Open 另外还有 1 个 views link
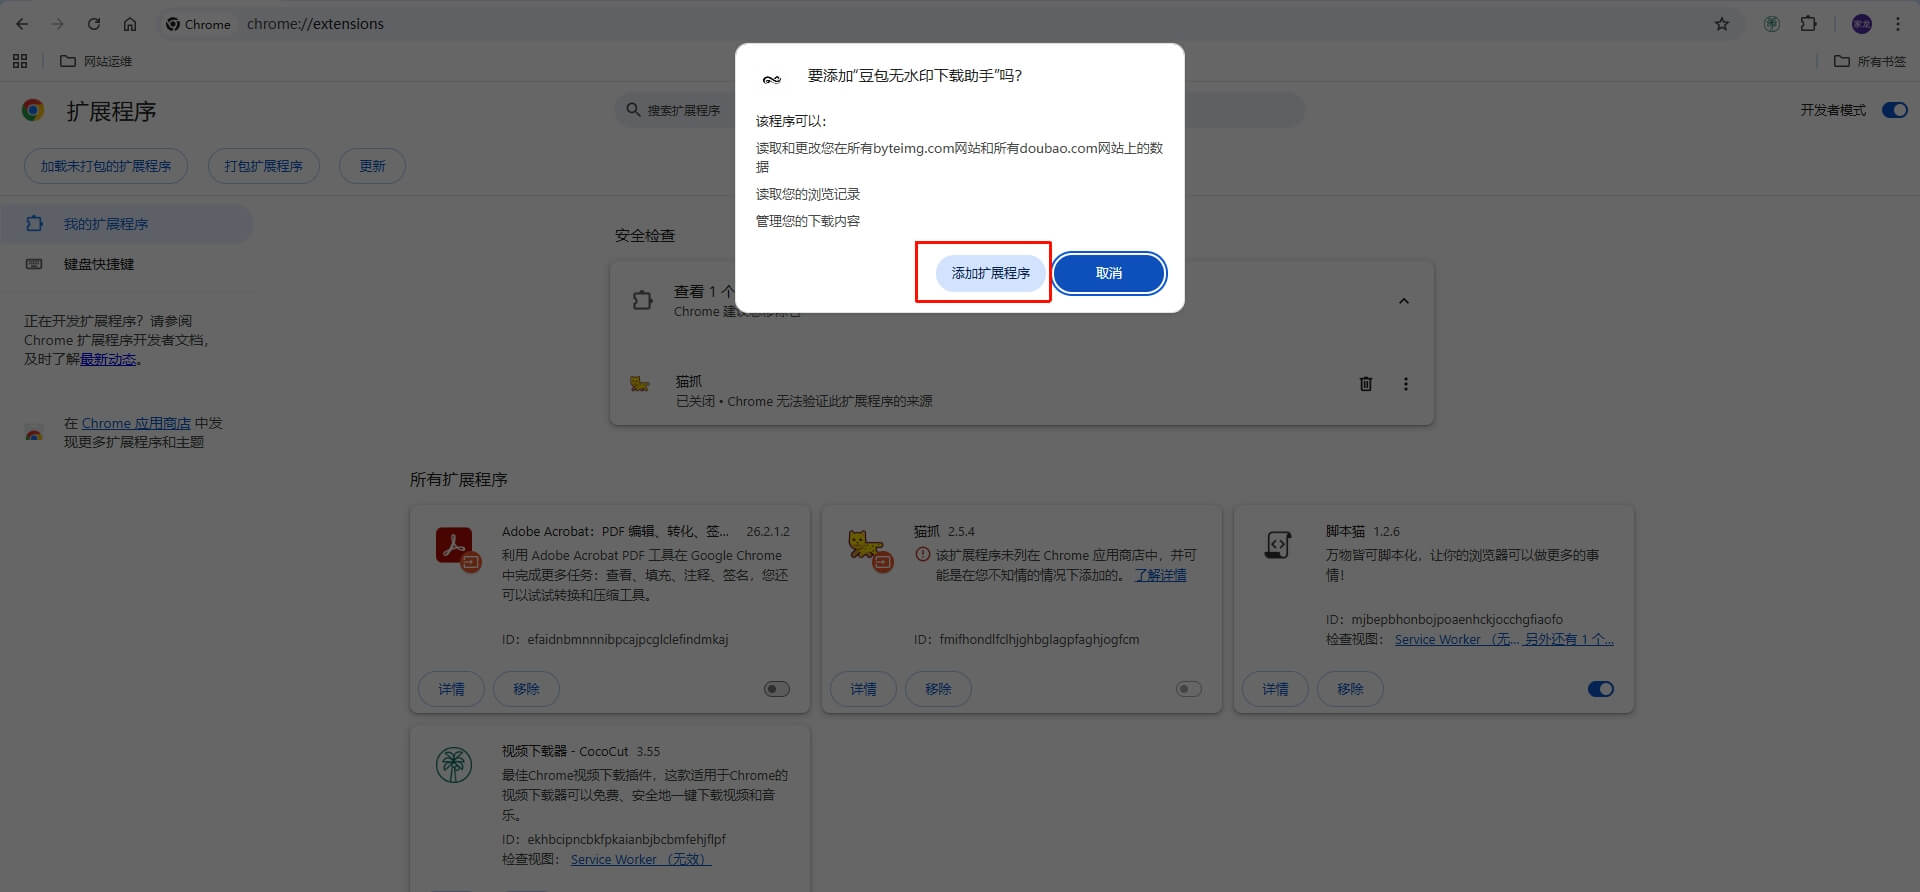This screenshot has width=1920, height=892. (x=1569, y=639)
